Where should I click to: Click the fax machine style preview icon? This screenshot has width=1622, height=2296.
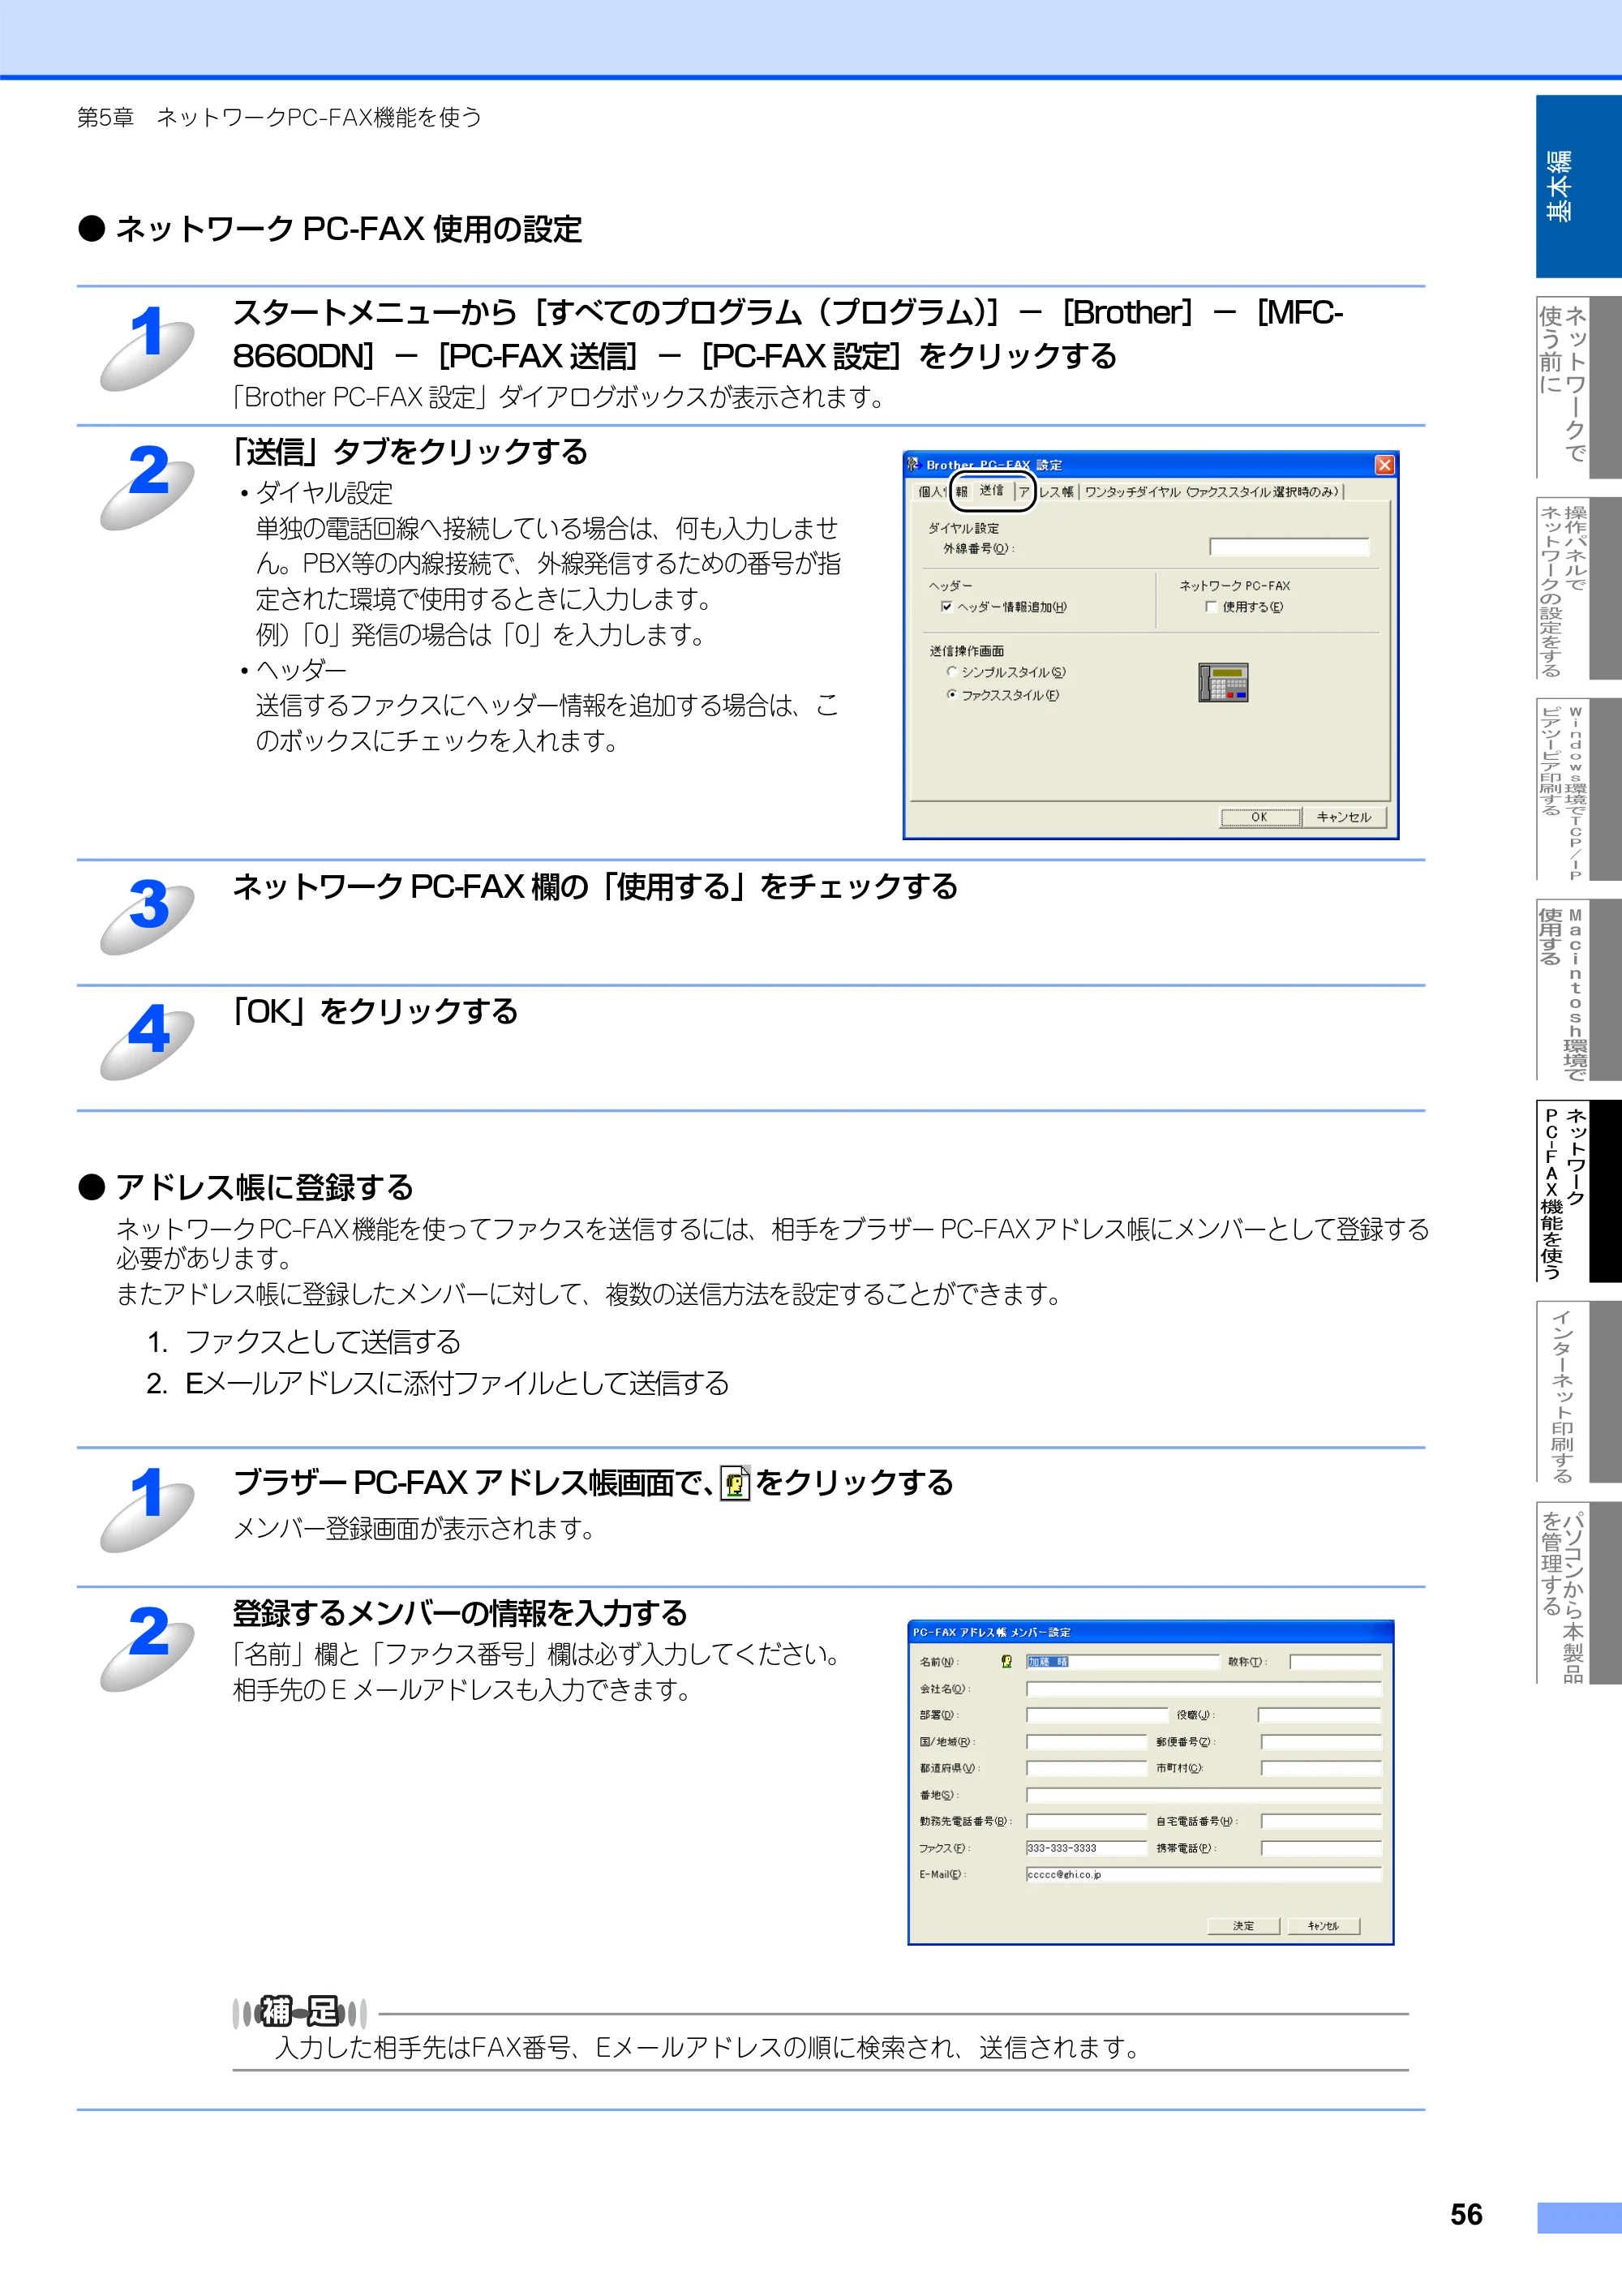pyautogui.click(x=1223, y=683)
